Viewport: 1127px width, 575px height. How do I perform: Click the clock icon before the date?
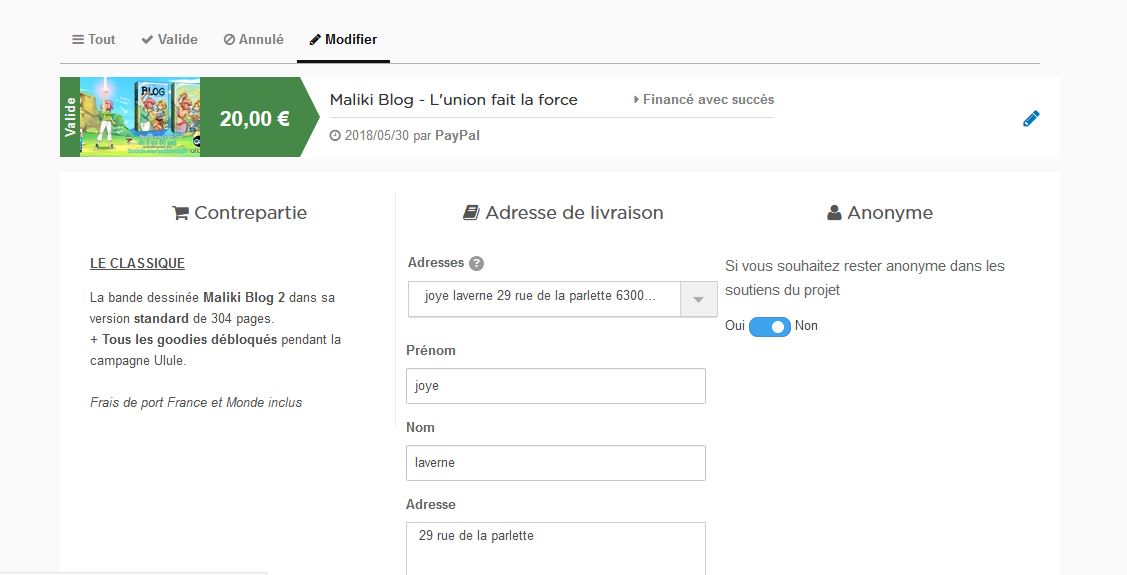[335, 136]
